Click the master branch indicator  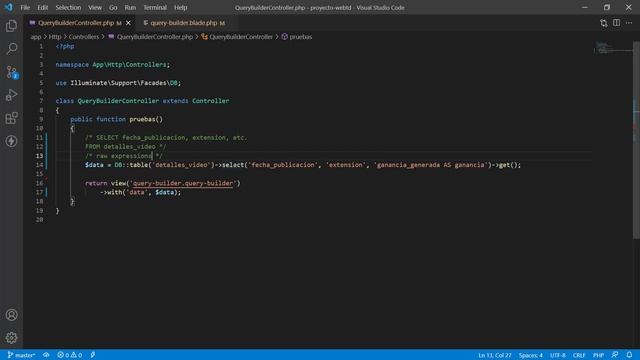21,355
